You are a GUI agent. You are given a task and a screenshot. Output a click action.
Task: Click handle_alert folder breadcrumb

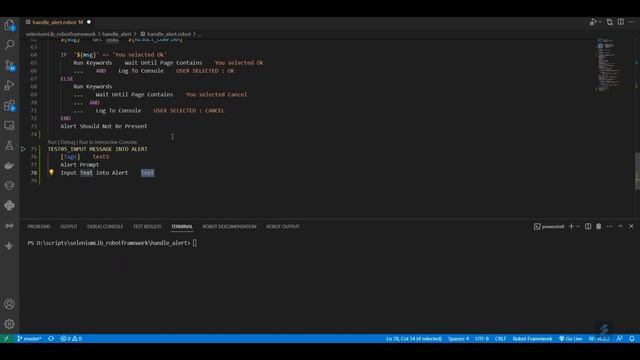click(x=117, y=34)
